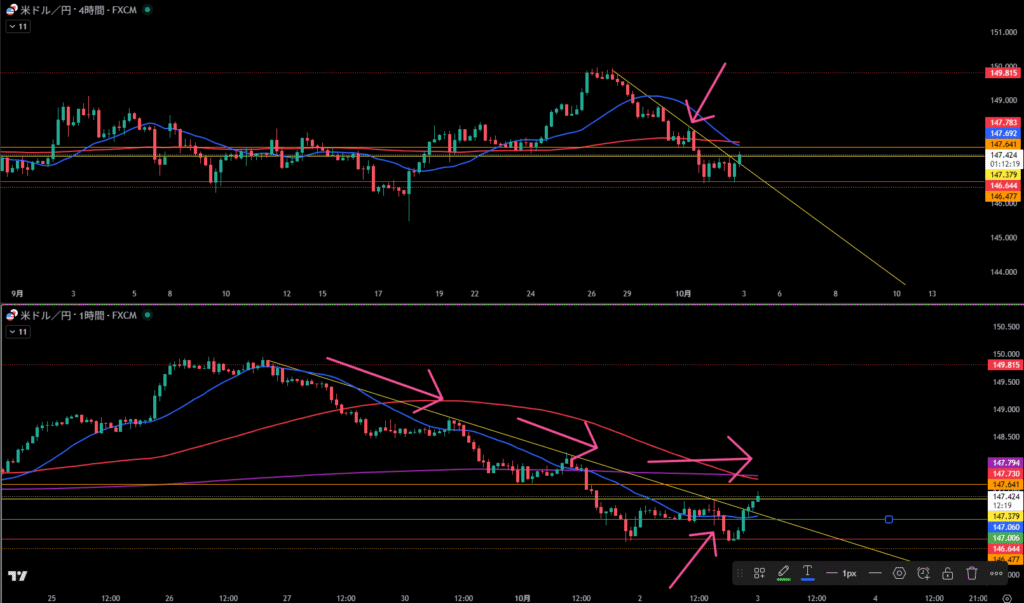Open the drawing templates icon in floating toolbar
This screenshot has width=1024, height=603.
pos(760,573)
